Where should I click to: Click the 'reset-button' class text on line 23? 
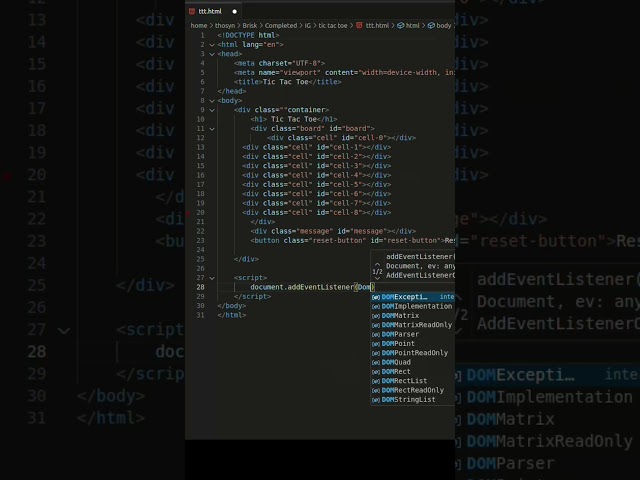coord(337,241)
